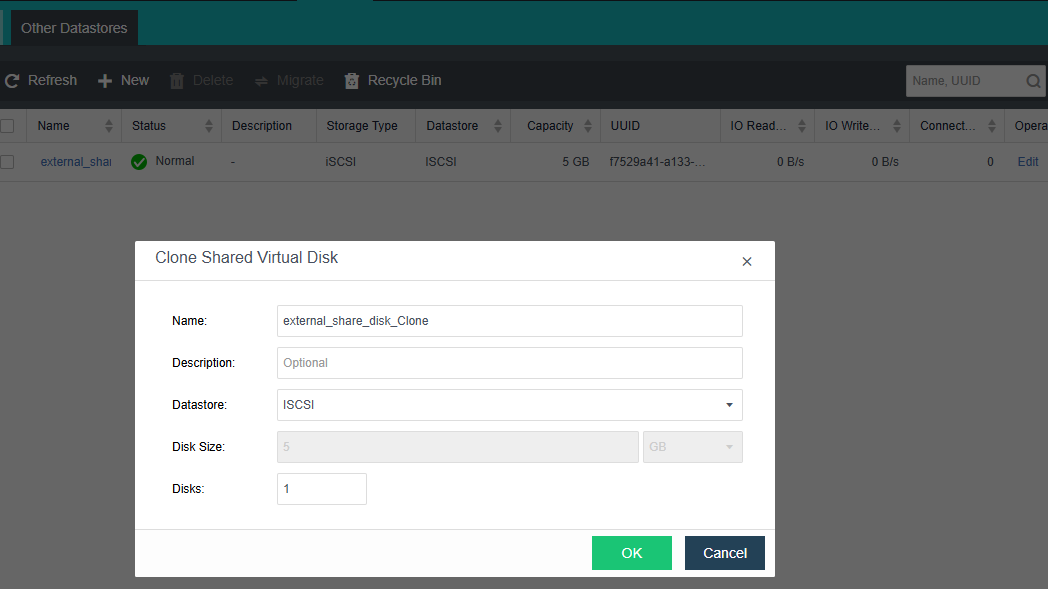This screenshot has width=1048, height=589.
Task: Expand the Datastore ISCSI dropdown
Action: click(x=728, y=405)
